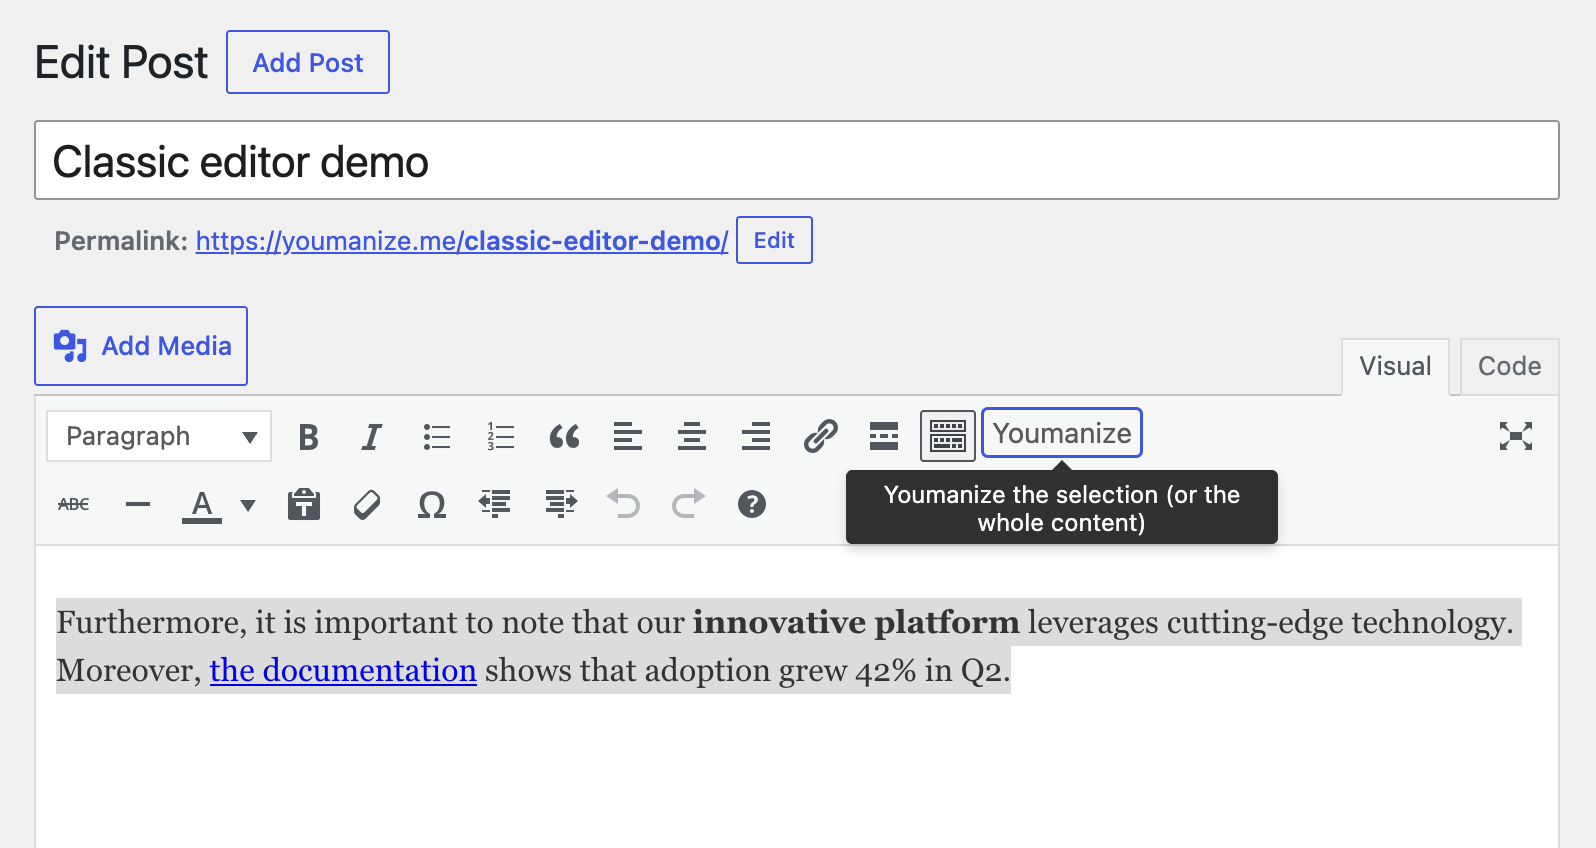This screenshot has width=1596, height=848.
Task: Toggle the toolbar (kitchen sink) button
Action: pyautogui.click(x=948, y=436)
